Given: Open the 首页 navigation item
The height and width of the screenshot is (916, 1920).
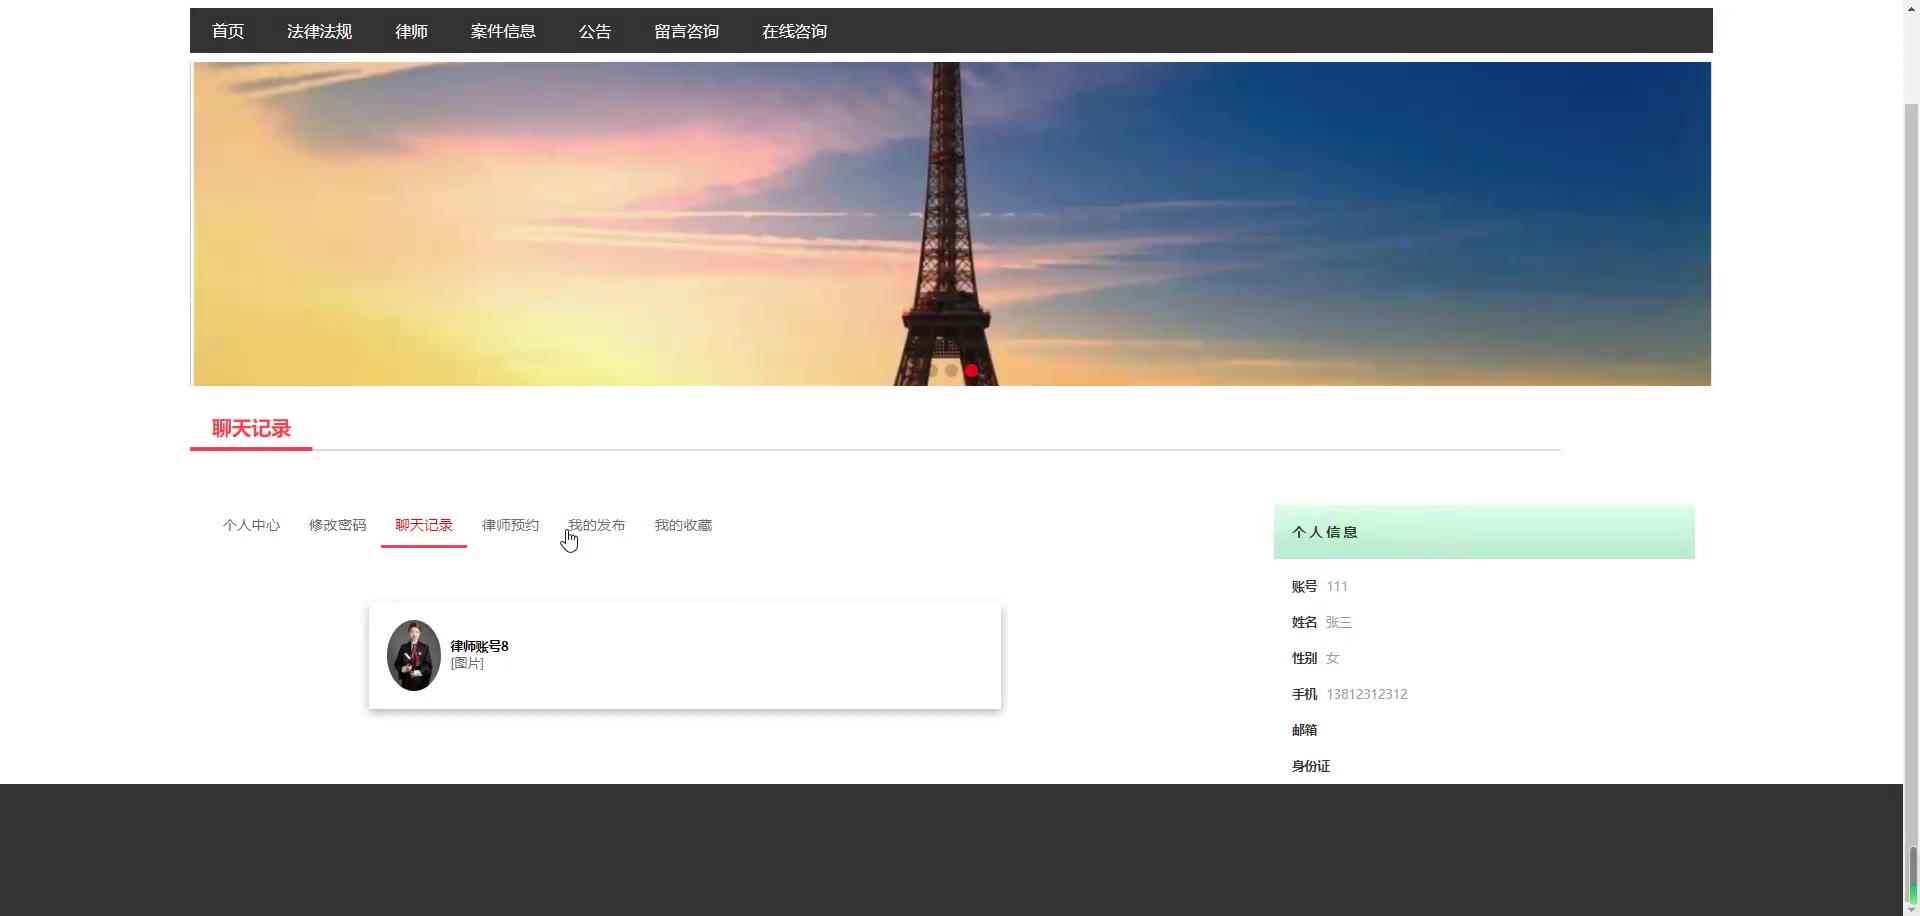Looking at the screenshot, I should (228, 31).
